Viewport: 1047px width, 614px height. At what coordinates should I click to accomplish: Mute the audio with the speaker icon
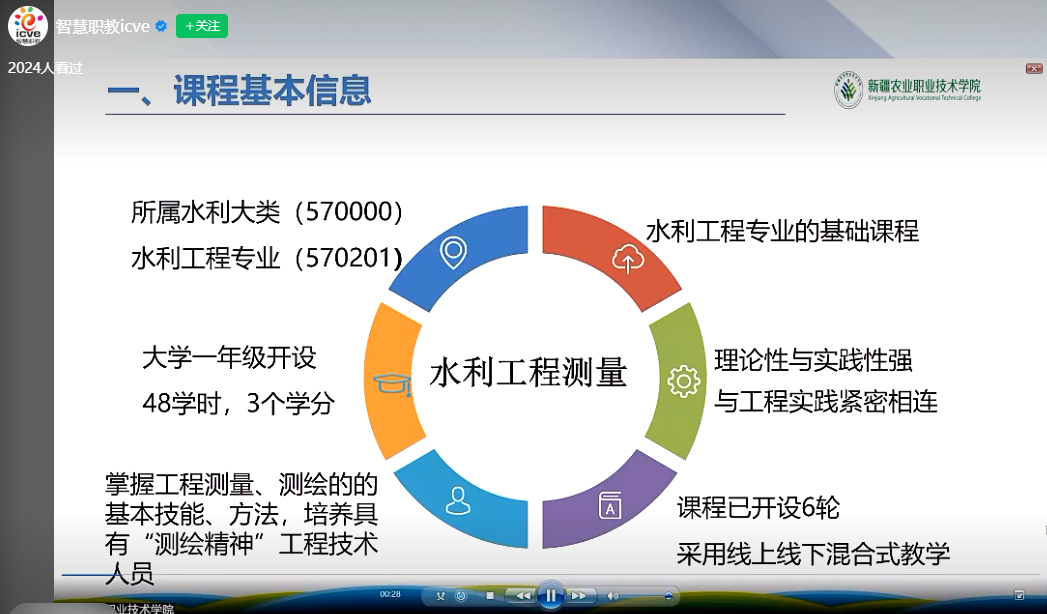[x=612, y=596]
